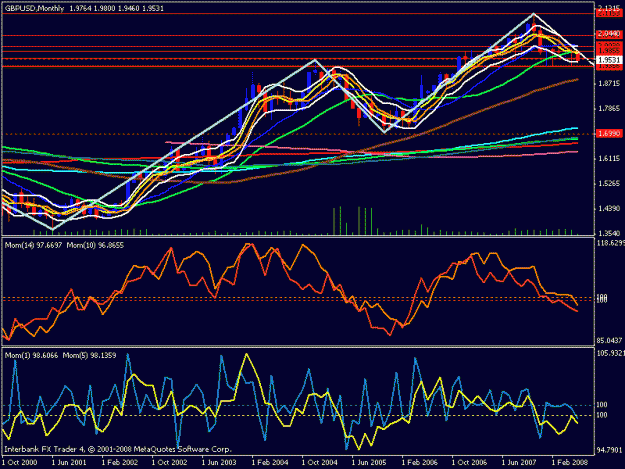Click the 118.6299 momentum scale value
Screen dimensions: 625x469
tap(611, 243)
